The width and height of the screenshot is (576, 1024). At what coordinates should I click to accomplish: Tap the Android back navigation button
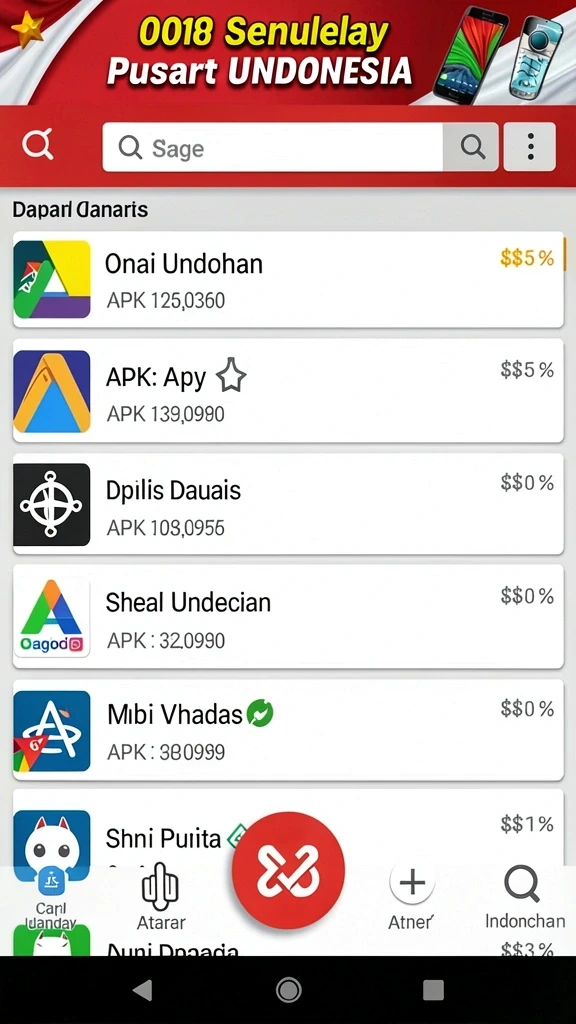(x=143, y=990)
